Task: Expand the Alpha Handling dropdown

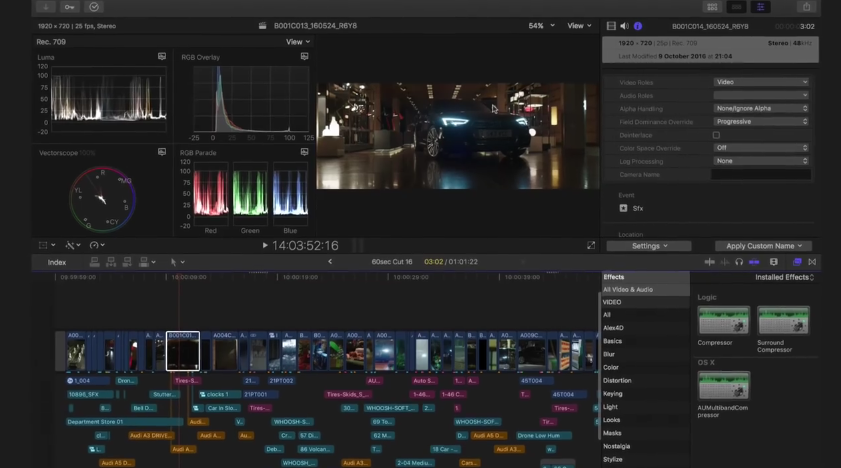Action: [760, 108]
